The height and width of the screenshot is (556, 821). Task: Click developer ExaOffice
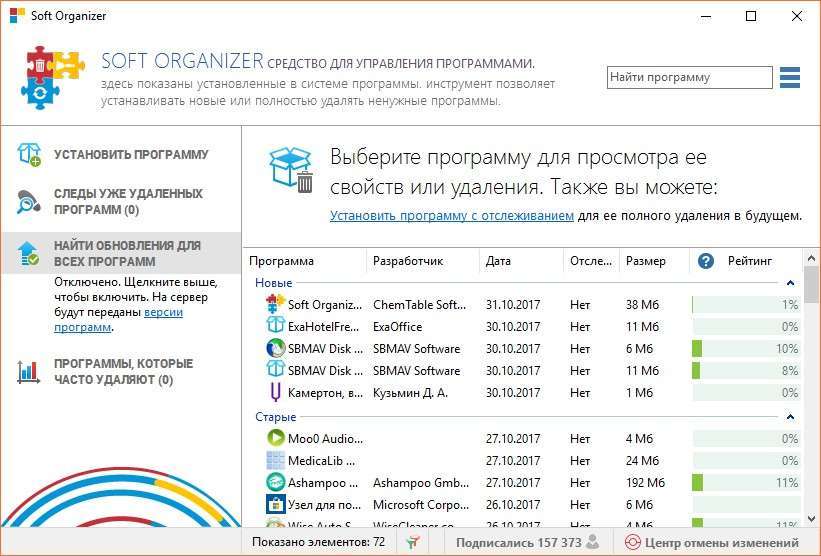(397, 327)
